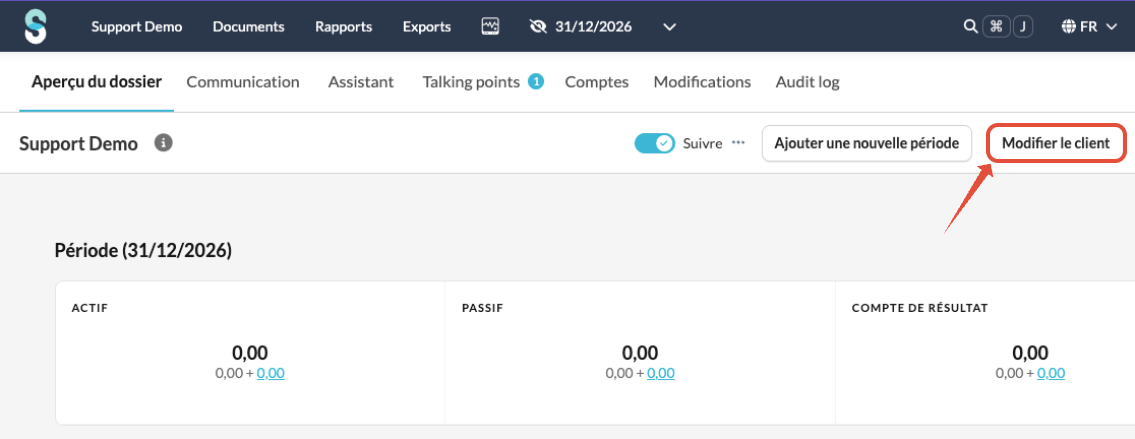Click the blue 0,00 link under Actif

271,373
